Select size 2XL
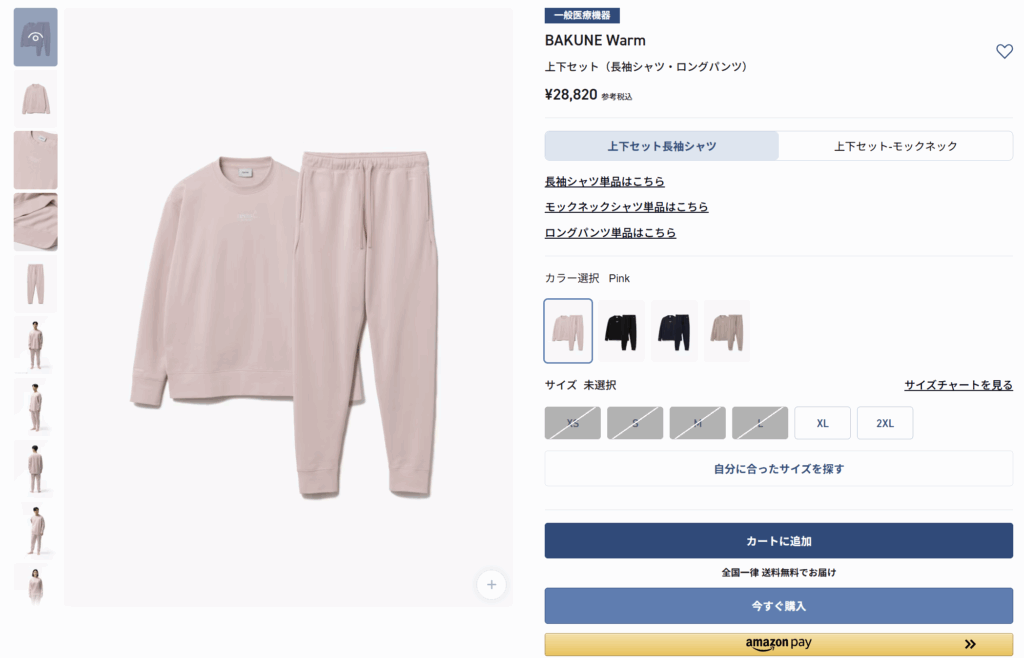Image resolution: width=1024 pixels, height=658 pixels. [885, 423]
